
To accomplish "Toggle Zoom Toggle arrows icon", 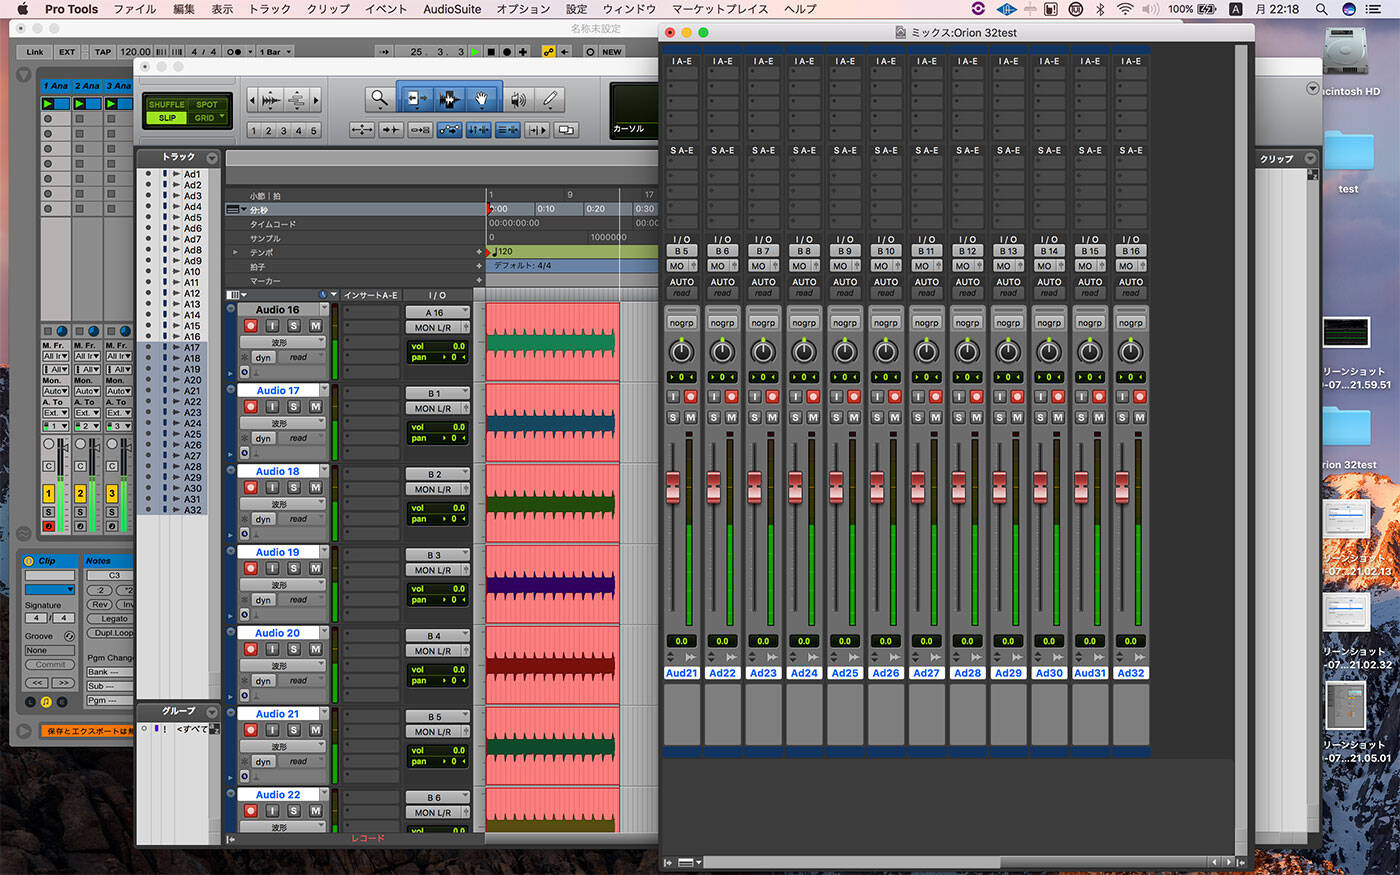I will tap(362, 130).
